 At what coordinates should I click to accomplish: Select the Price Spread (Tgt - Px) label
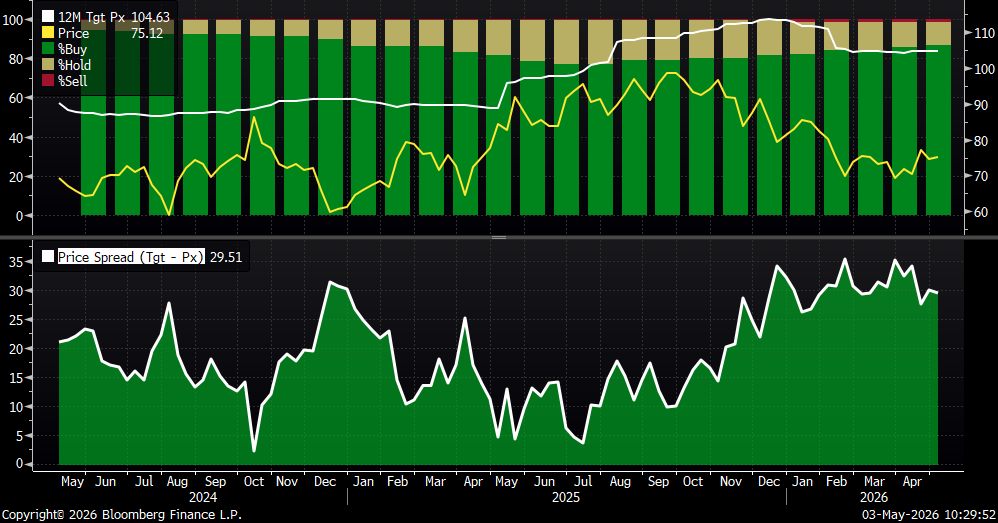coord(131,257)
